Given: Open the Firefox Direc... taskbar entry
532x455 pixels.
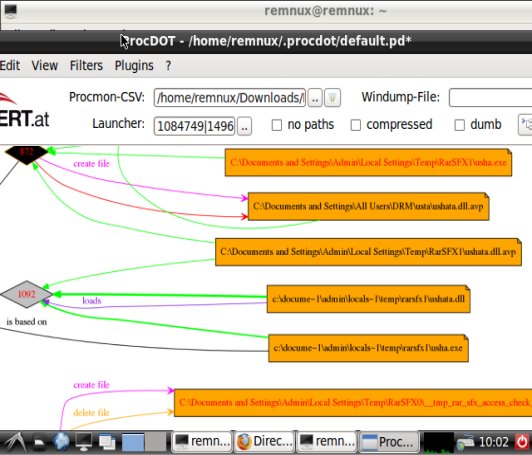Looking at the screenshot, I should [265, 441].
